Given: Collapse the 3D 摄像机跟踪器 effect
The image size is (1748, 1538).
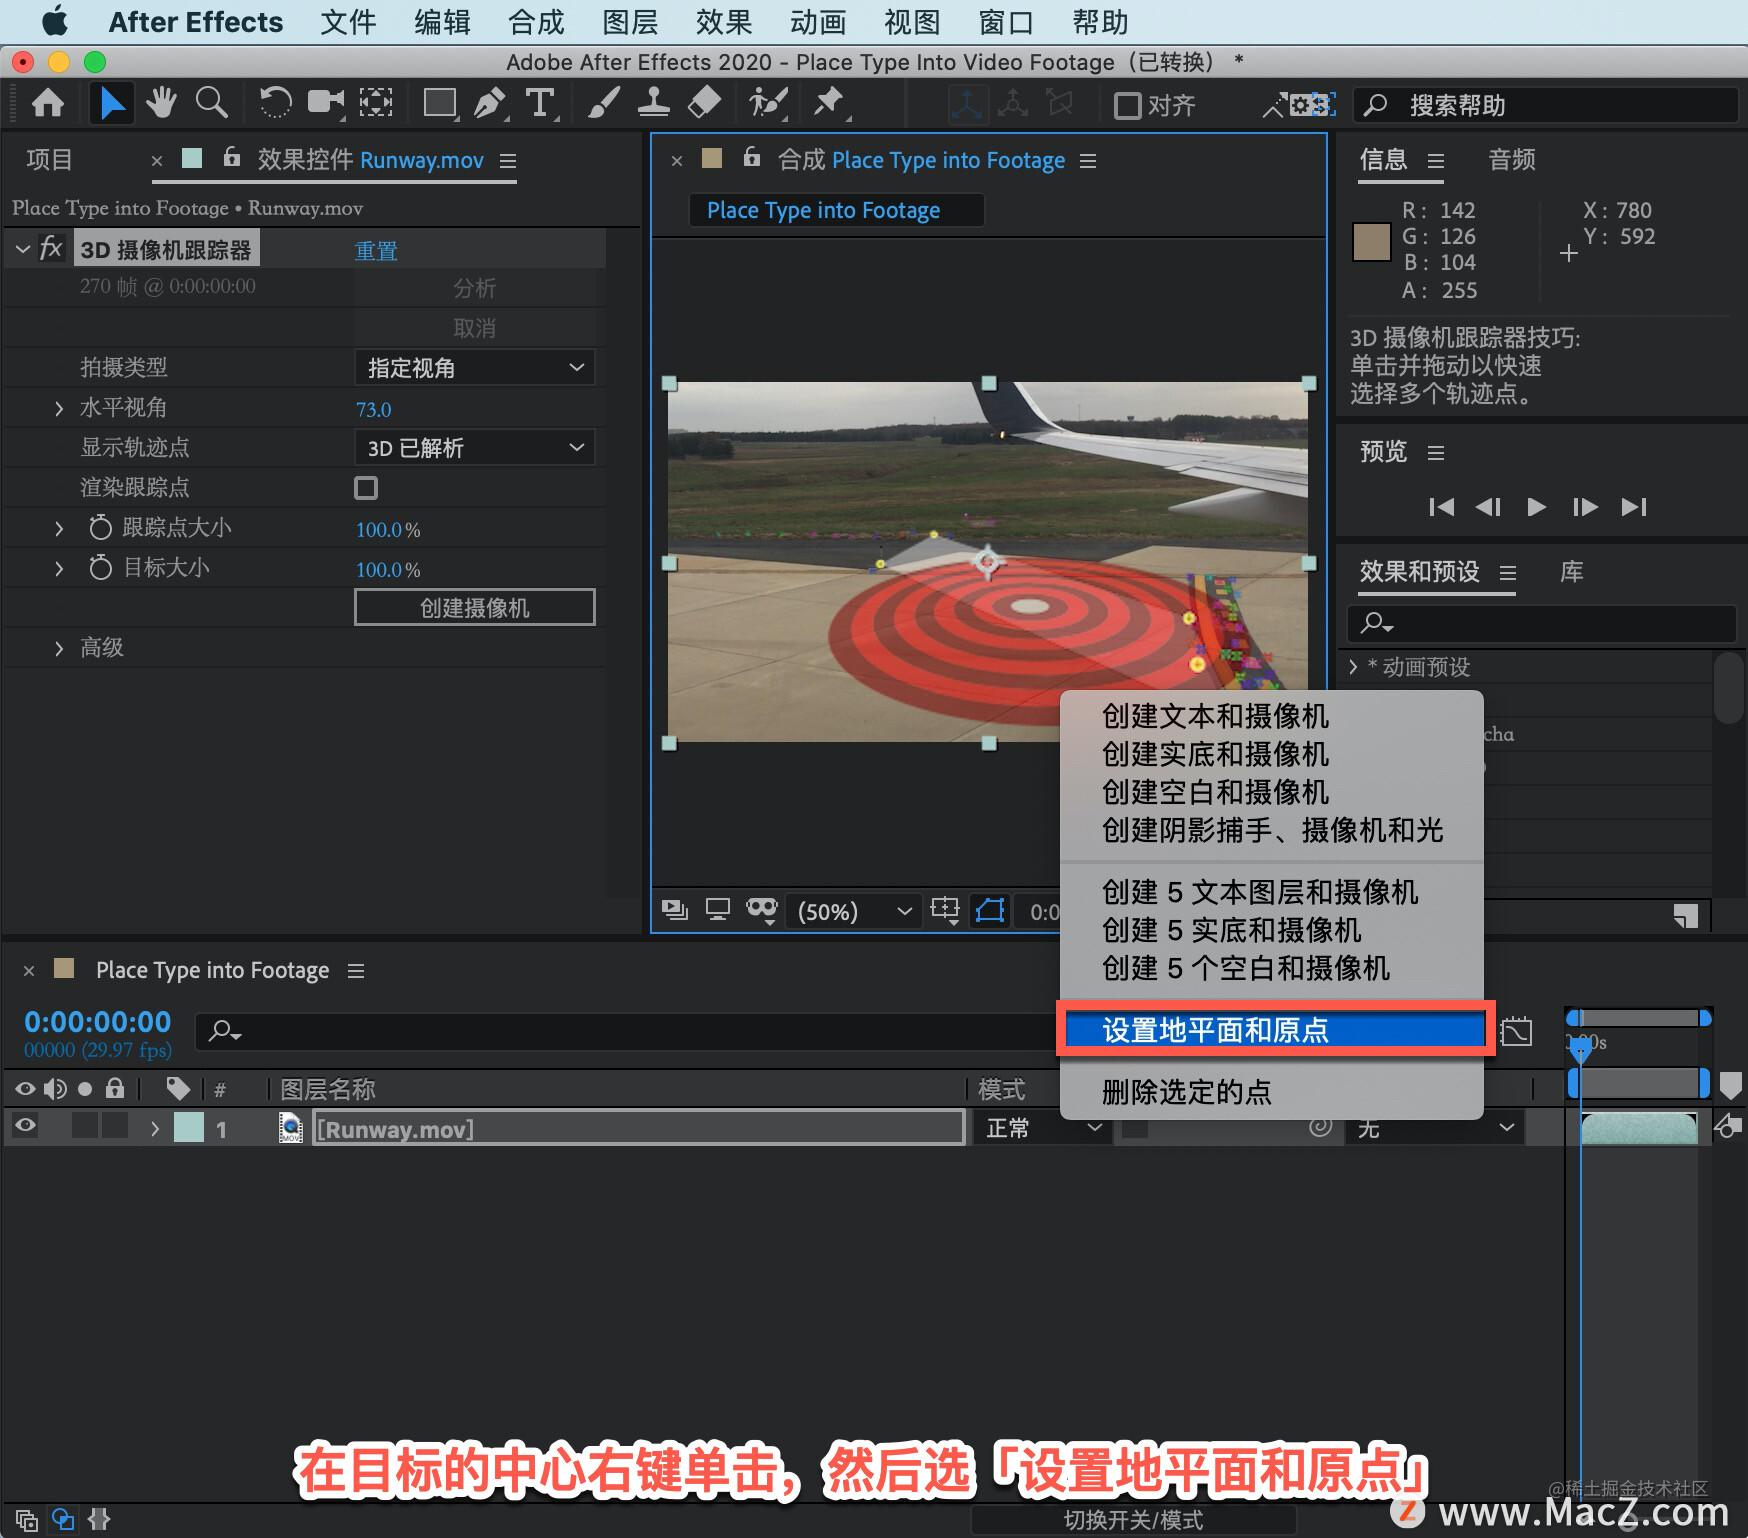Looking at the screenshot, I should 22,248.
